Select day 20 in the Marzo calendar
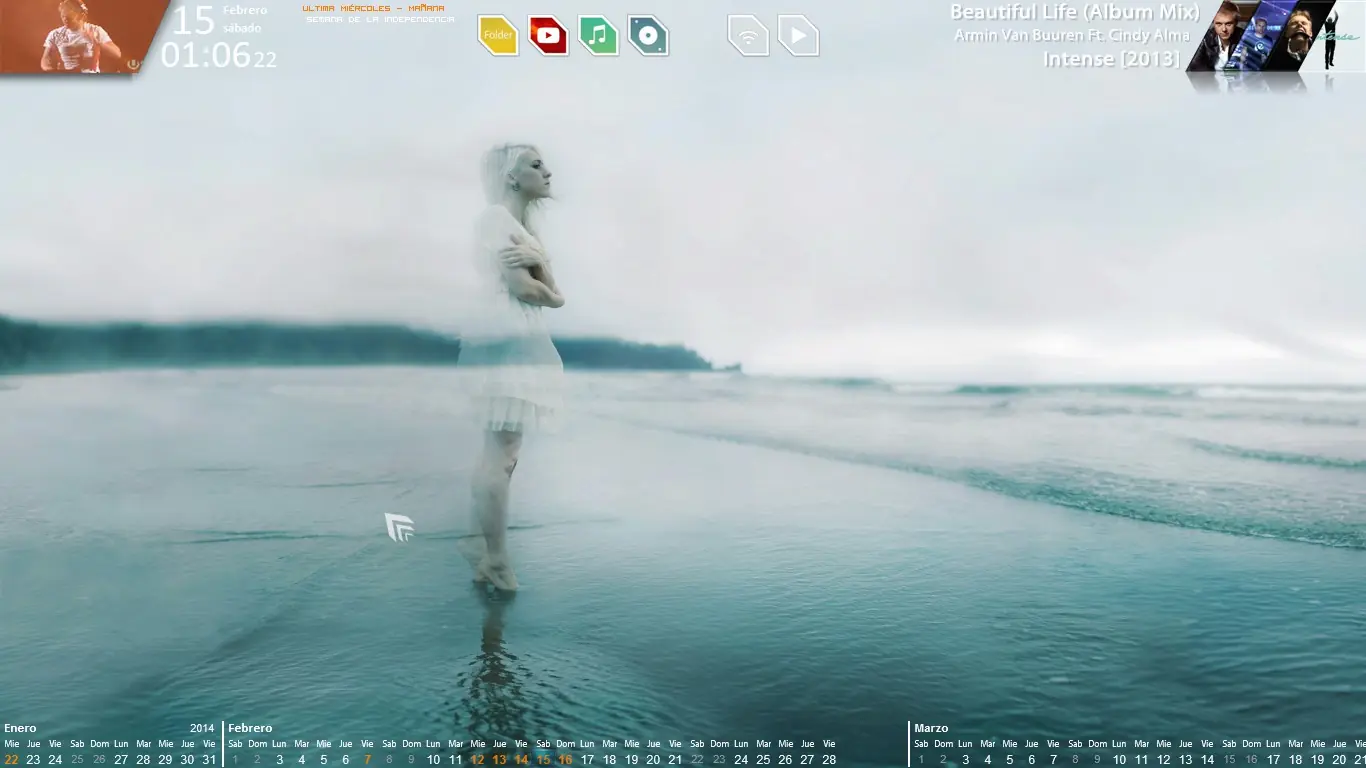Image resolution: width=1366 pixels, height=768 pixels. 1339,760
